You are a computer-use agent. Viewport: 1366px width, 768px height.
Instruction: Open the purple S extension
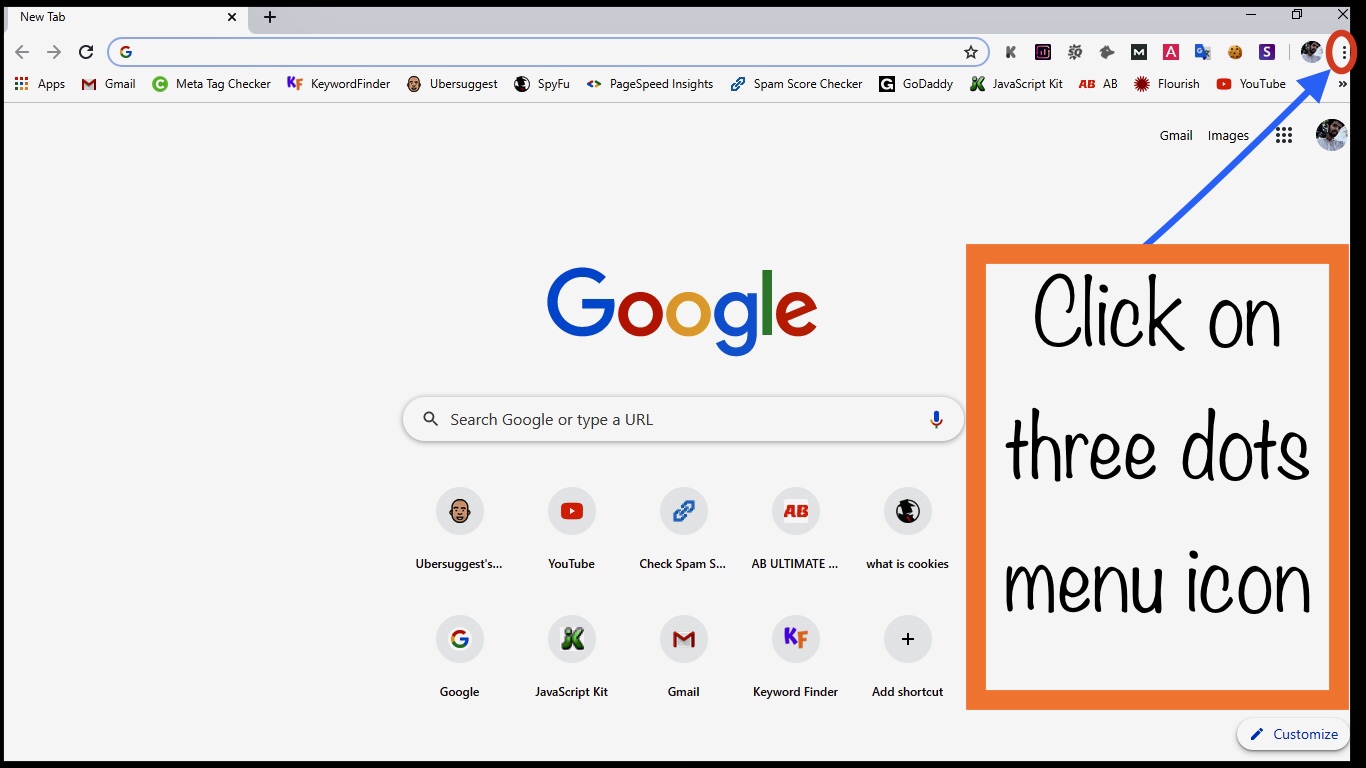(x=1267, y=52)
